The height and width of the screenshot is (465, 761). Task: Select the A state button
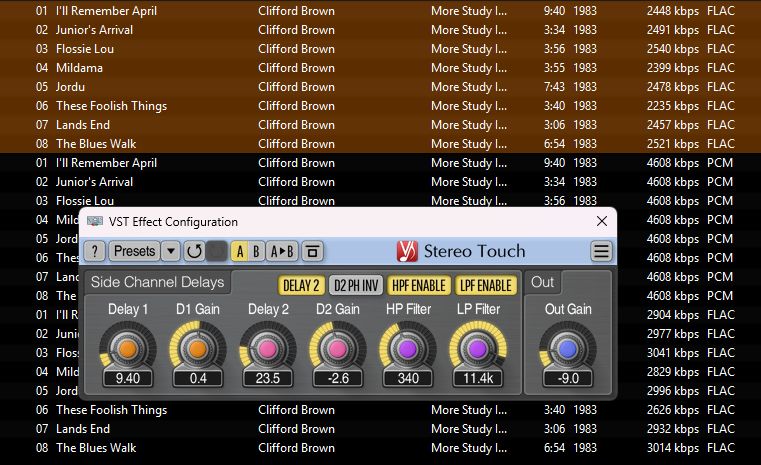pyautogui.click(x=240, y=251)
